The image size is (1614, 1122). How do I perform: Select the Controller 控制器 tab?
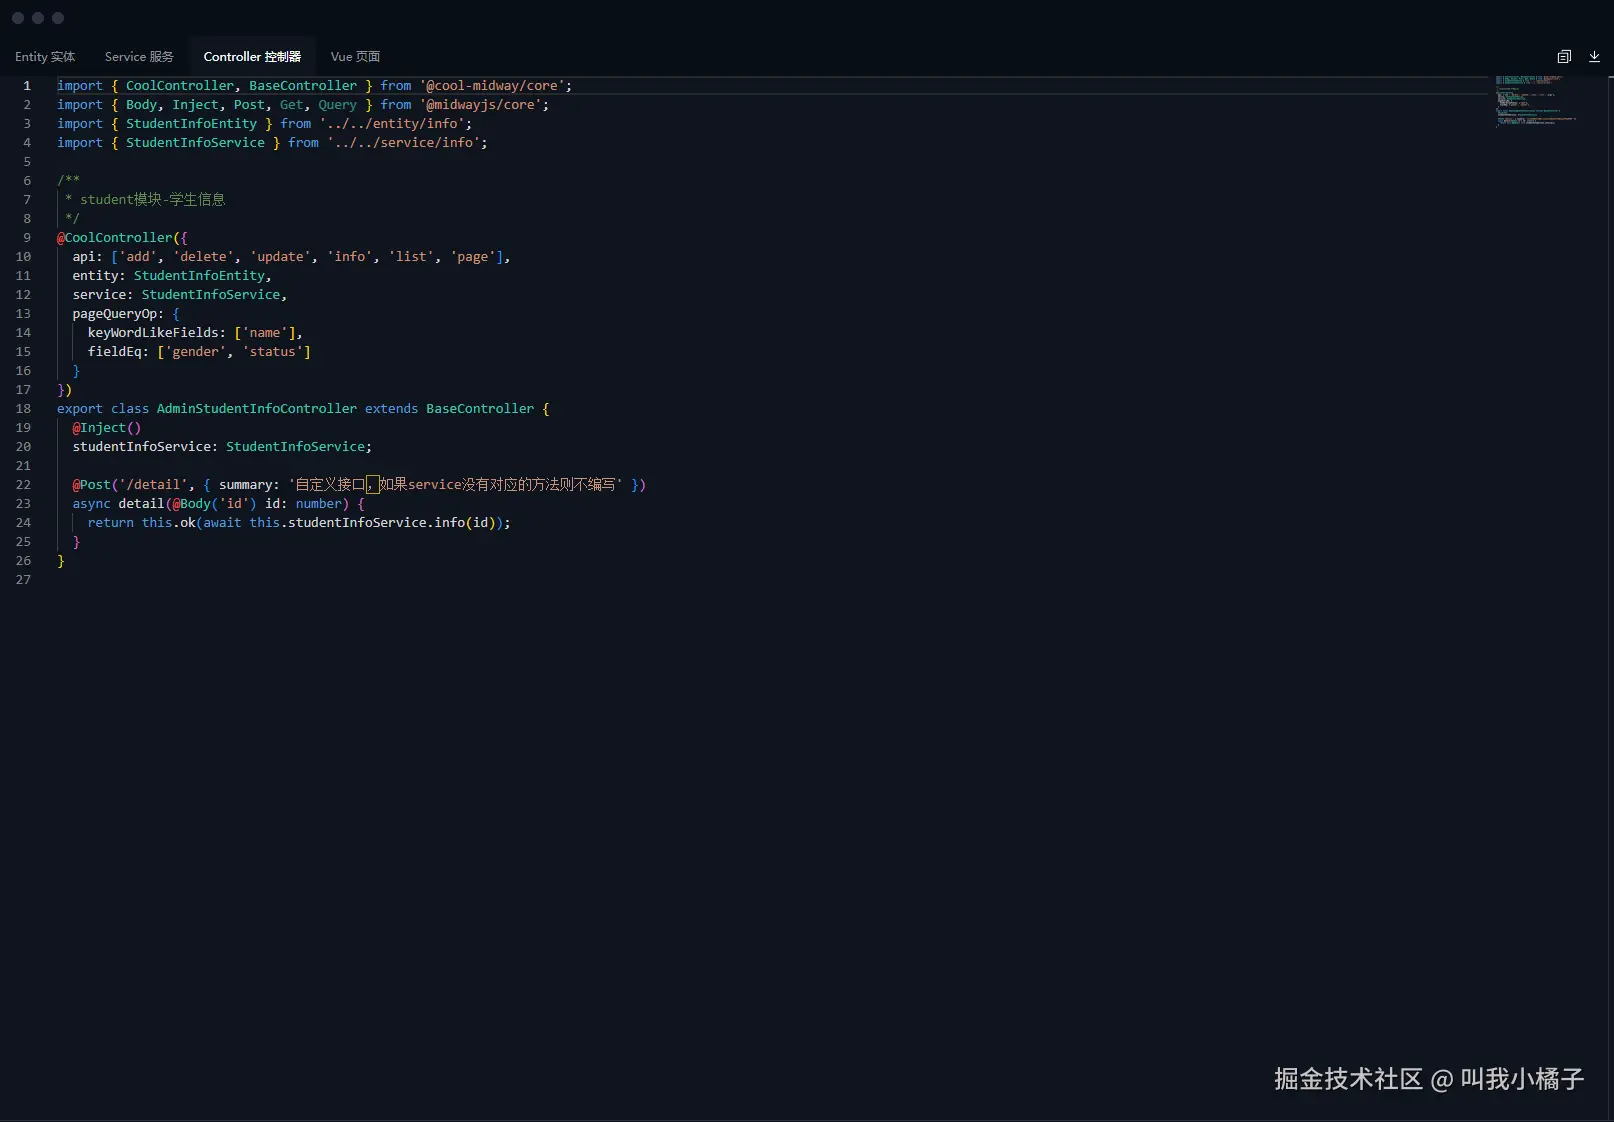click(252, 57)
